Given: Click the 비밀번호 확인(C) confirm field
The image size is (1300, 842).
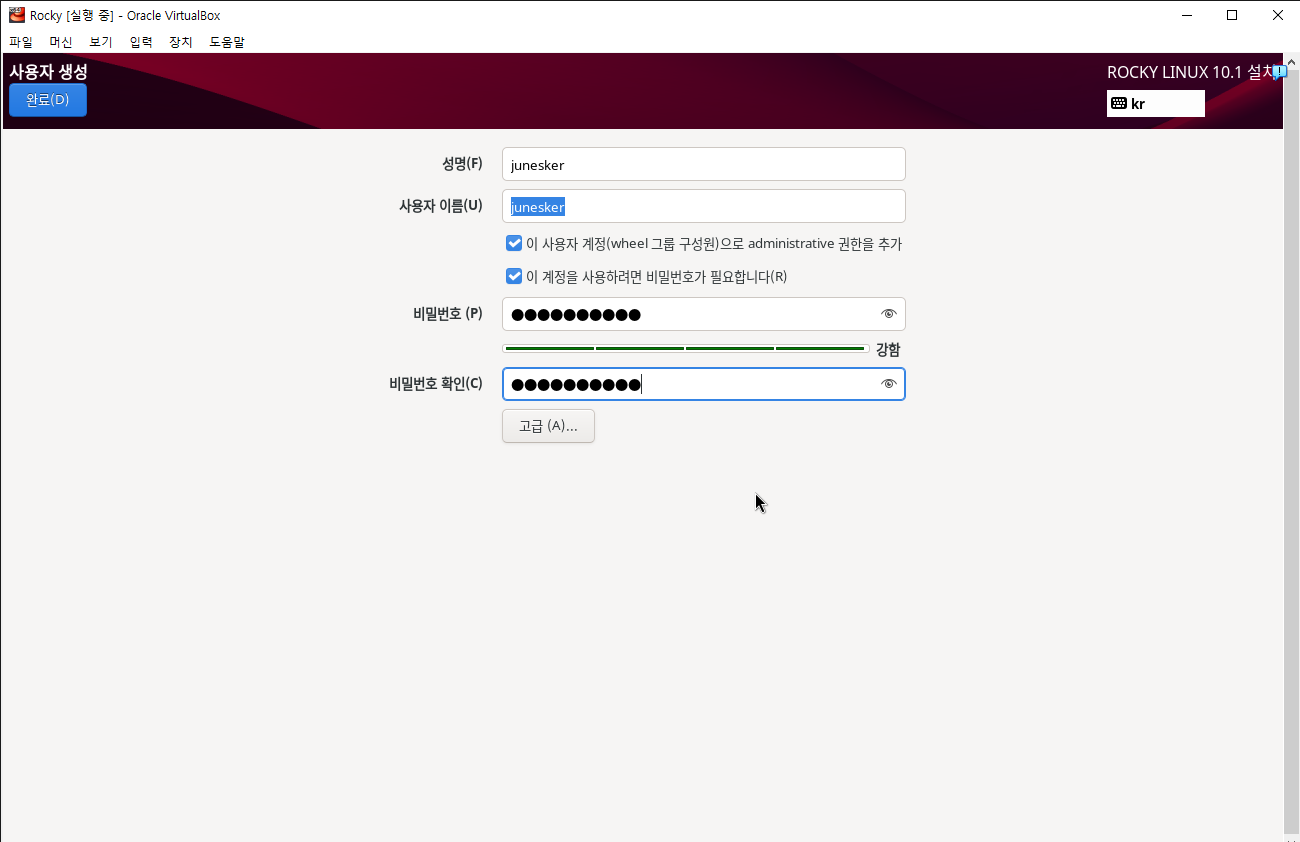Looking at the screenshot, I should 704,384.
